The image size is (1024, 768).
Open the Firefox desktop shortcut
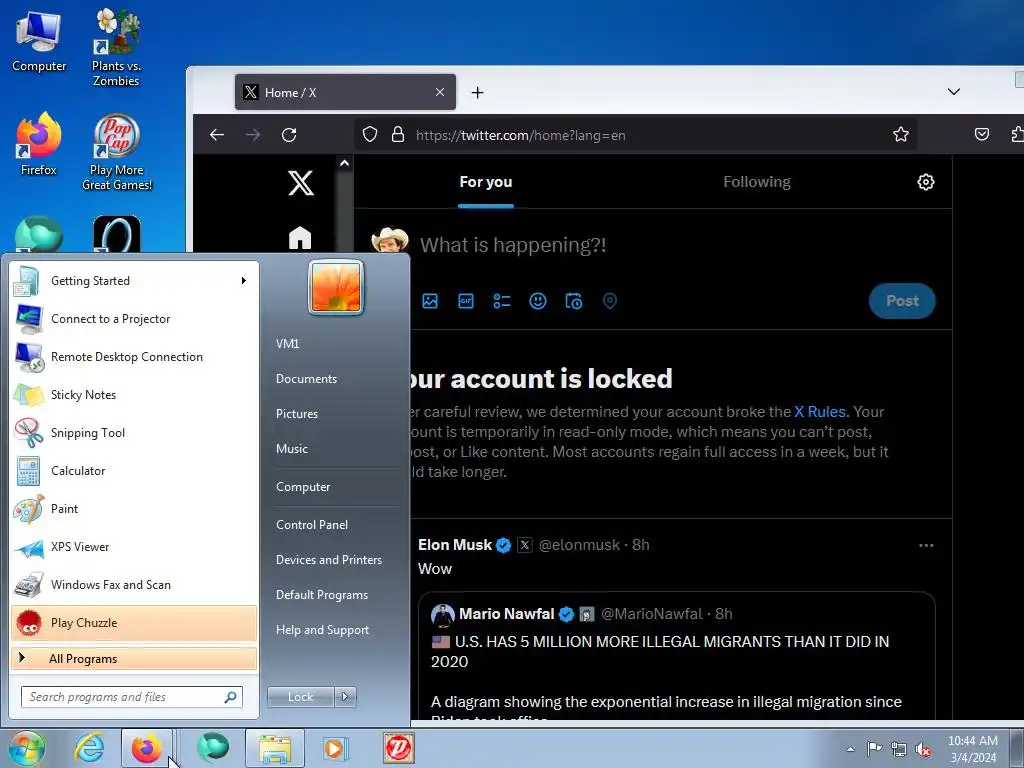[39, 145]
